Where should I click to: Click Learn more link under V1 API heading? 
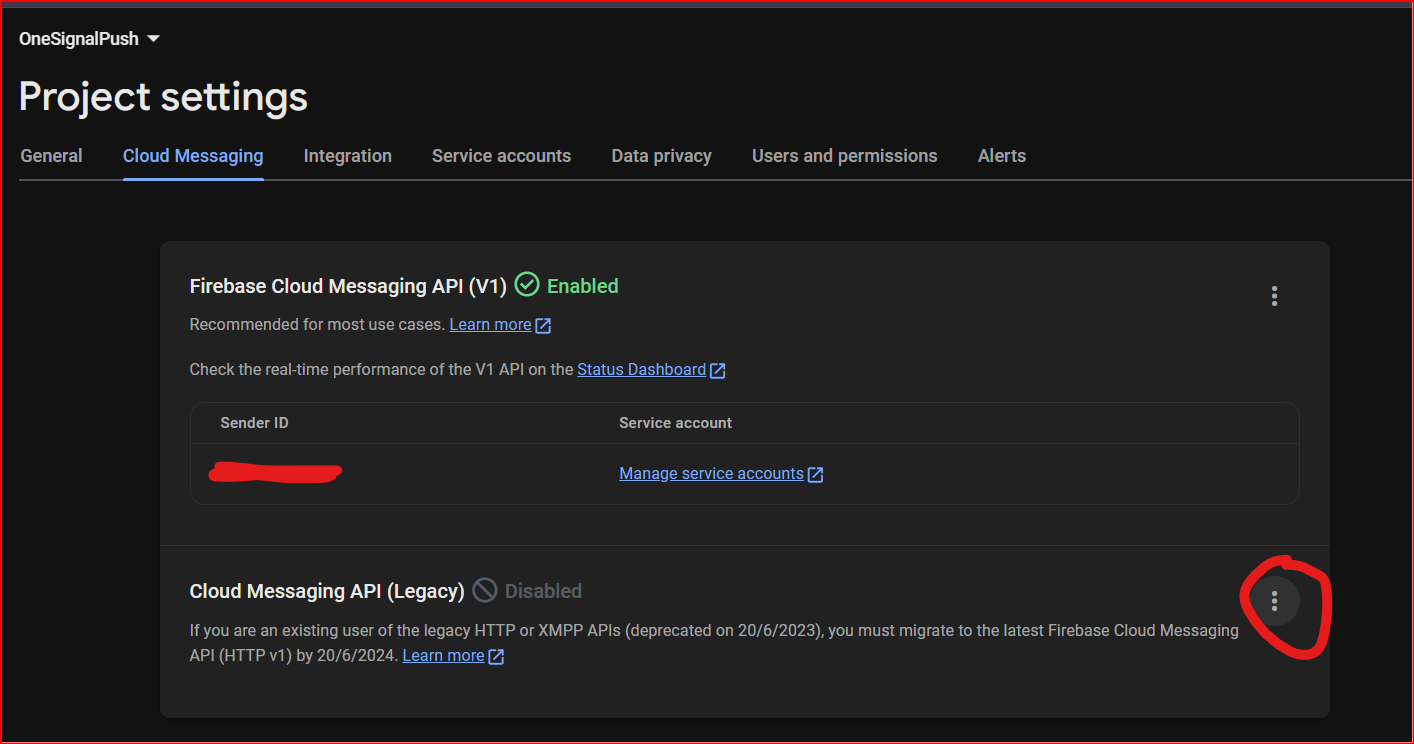pos(490,325)
